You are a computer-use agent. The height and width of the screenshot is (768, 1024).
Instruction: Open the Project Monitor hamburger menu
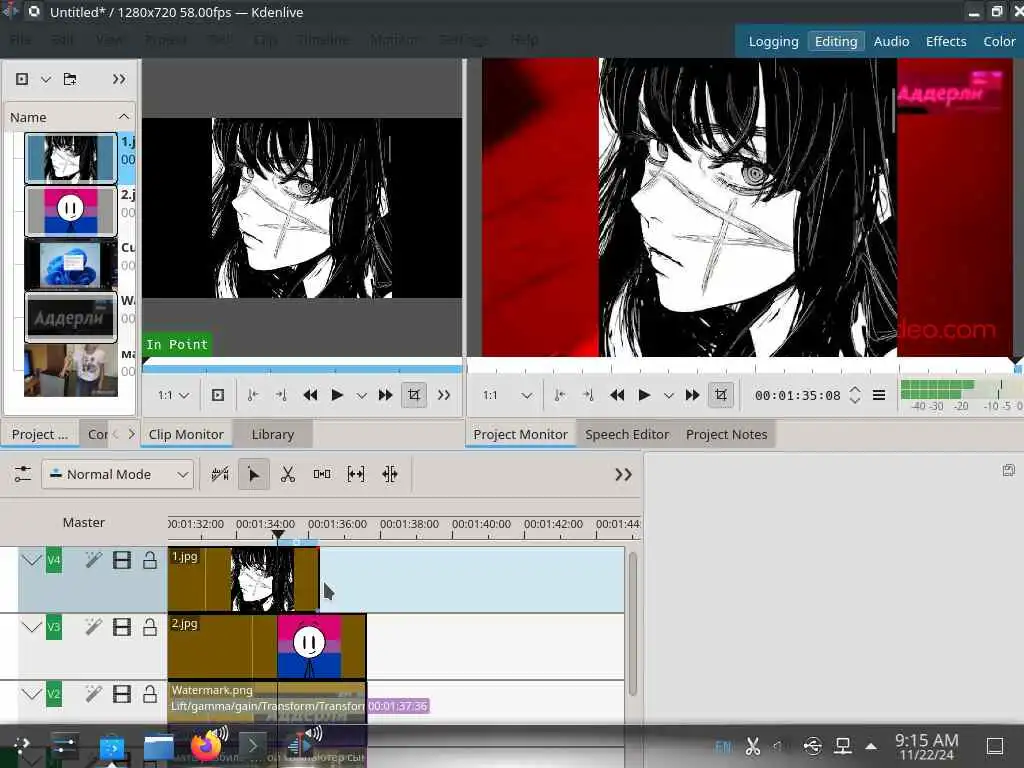click(879, 395)
